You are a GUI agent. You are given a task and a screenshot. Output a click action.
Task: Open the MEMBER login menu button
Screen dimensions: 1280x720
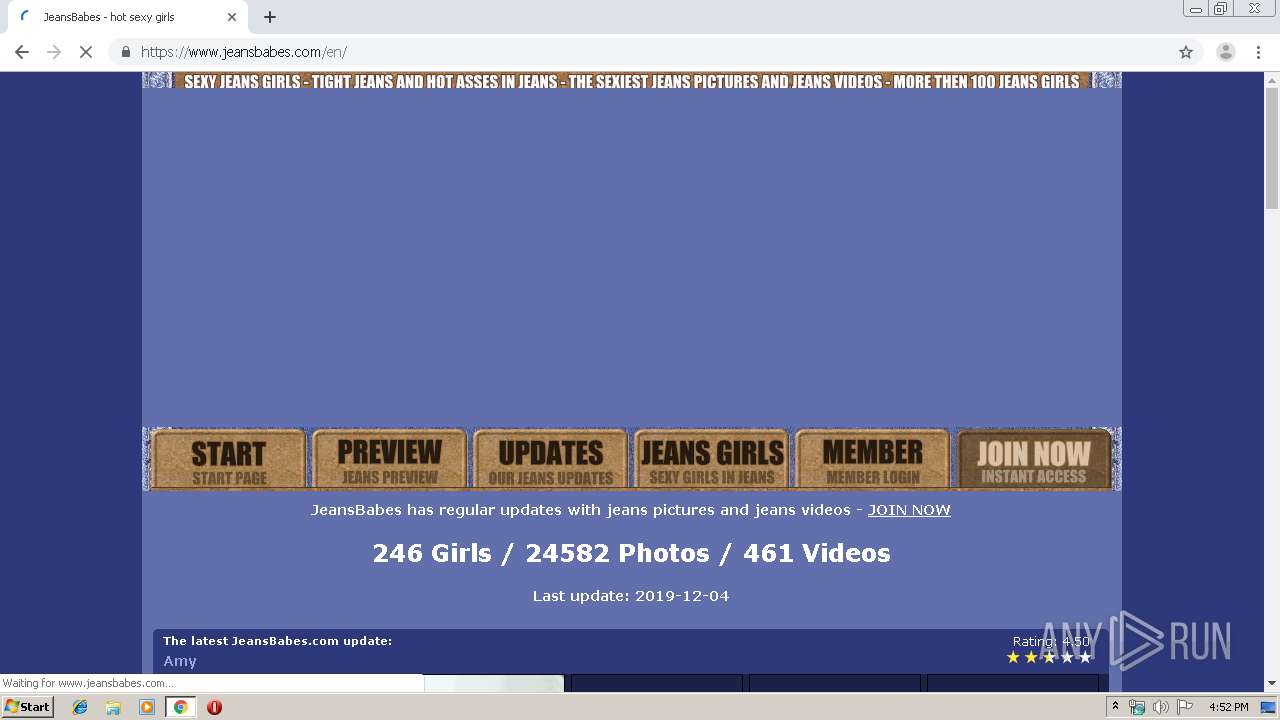[x=872, y=460]
